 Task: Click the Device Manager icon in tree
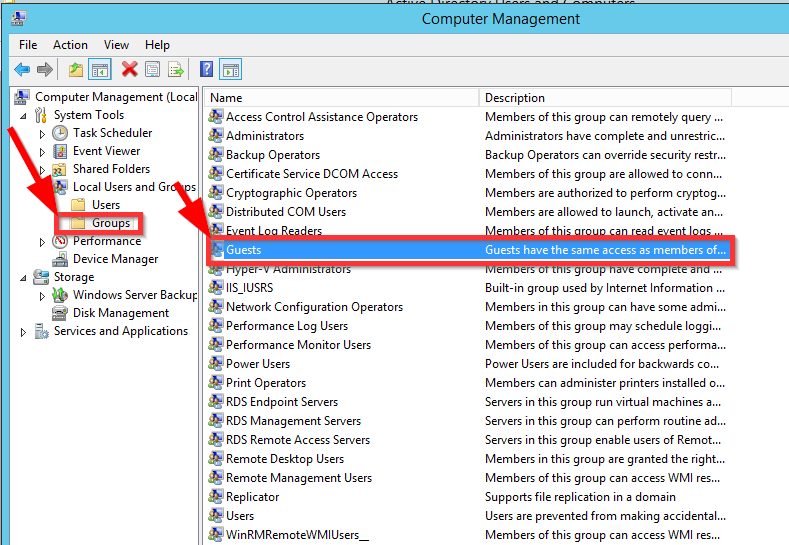point(61,259)
